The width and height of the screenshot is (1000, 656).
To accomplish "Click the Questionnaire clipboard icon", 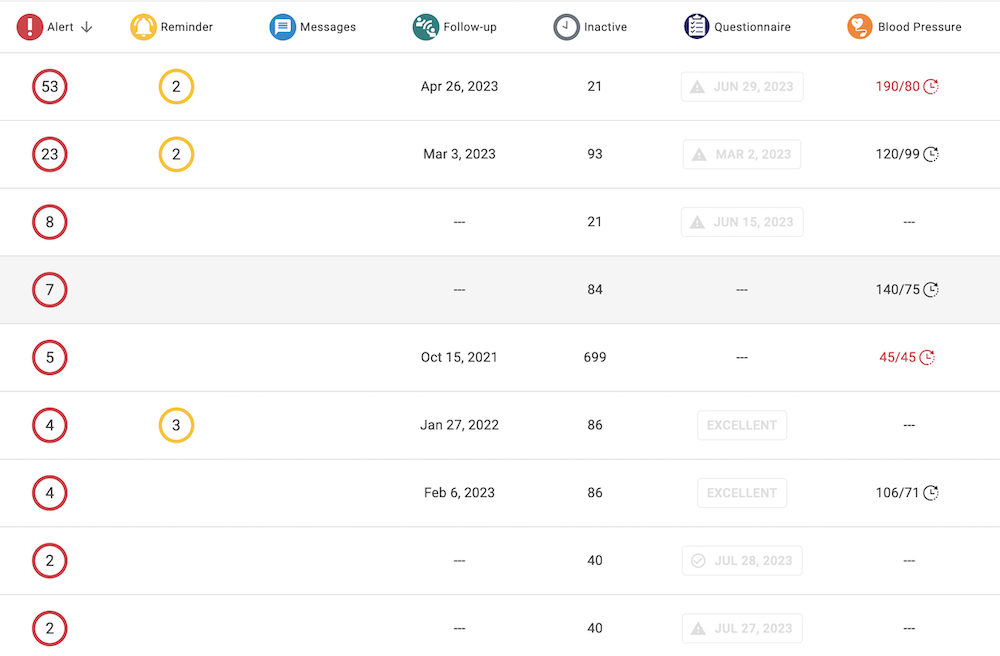I will coord(697,27).
